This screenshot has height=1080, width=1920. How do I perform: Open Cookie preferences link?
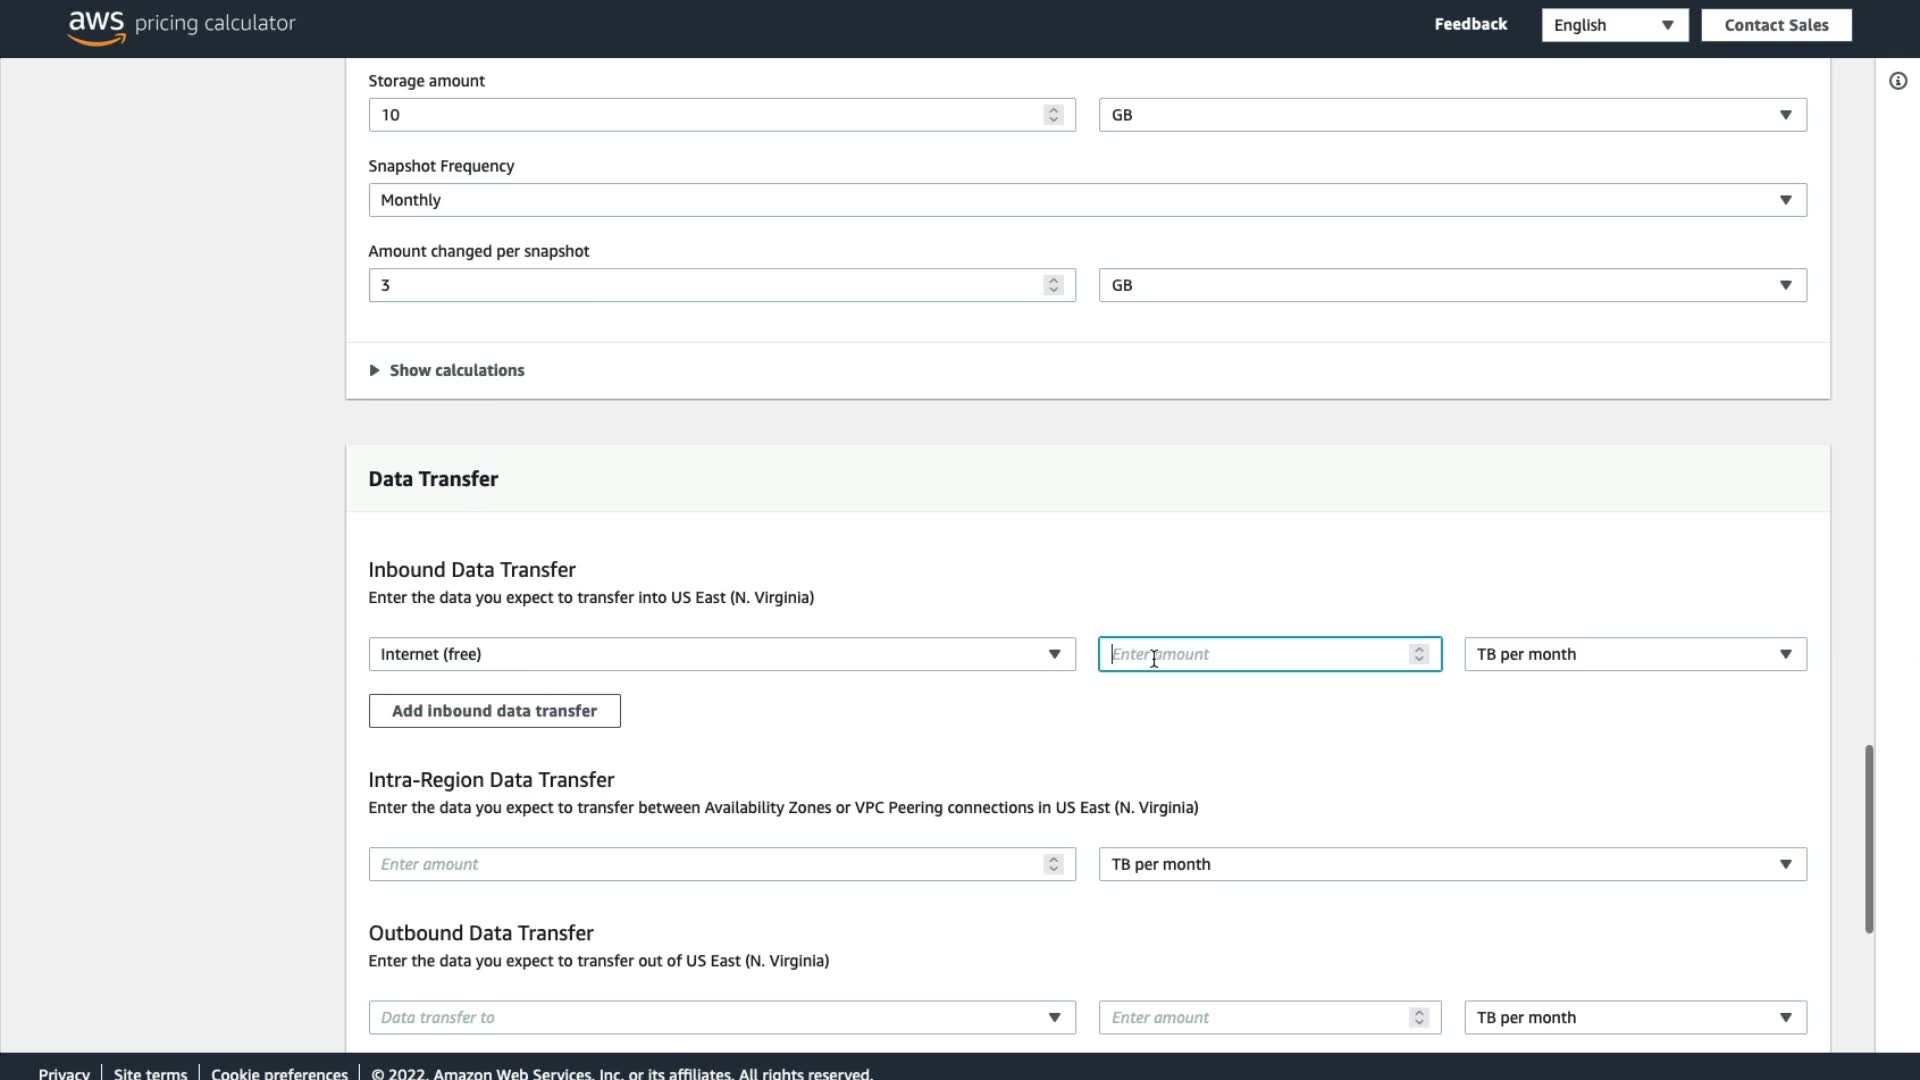(x=279, y=1073)
